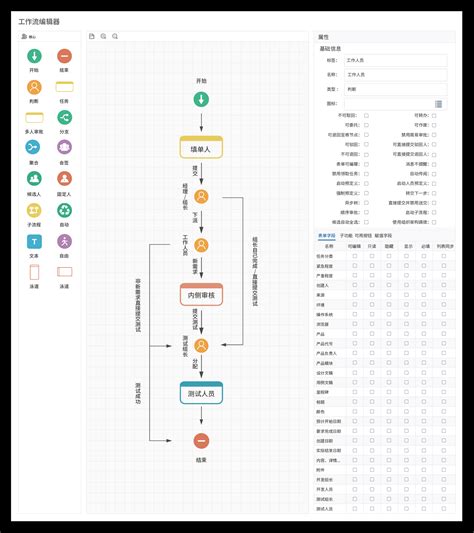Click the save document icon in canvas toolbar
Screen dimensions: 474x533
(x=91, y=36)
